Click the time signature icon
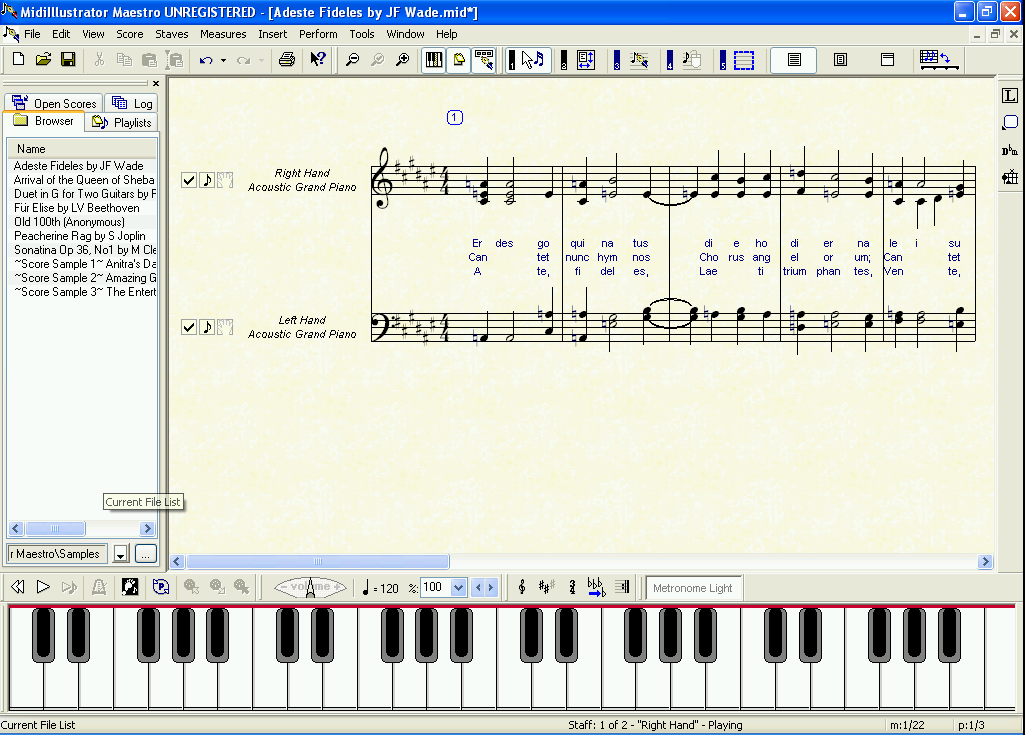Image resolution: width=1025 pixels, height=735 pixels. (572, 587)
